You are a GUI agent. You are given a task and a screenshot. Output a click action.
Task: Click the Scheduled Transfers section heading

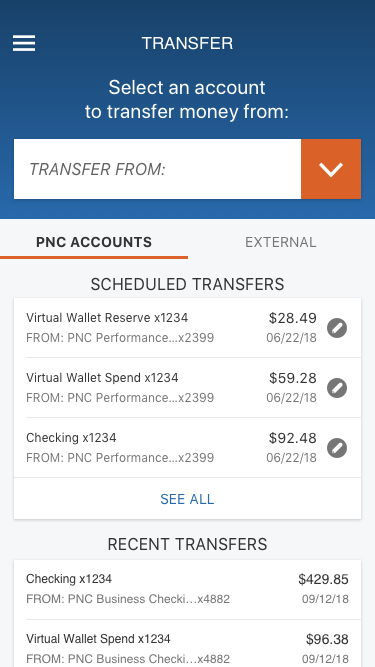click(x=187, y=284)
